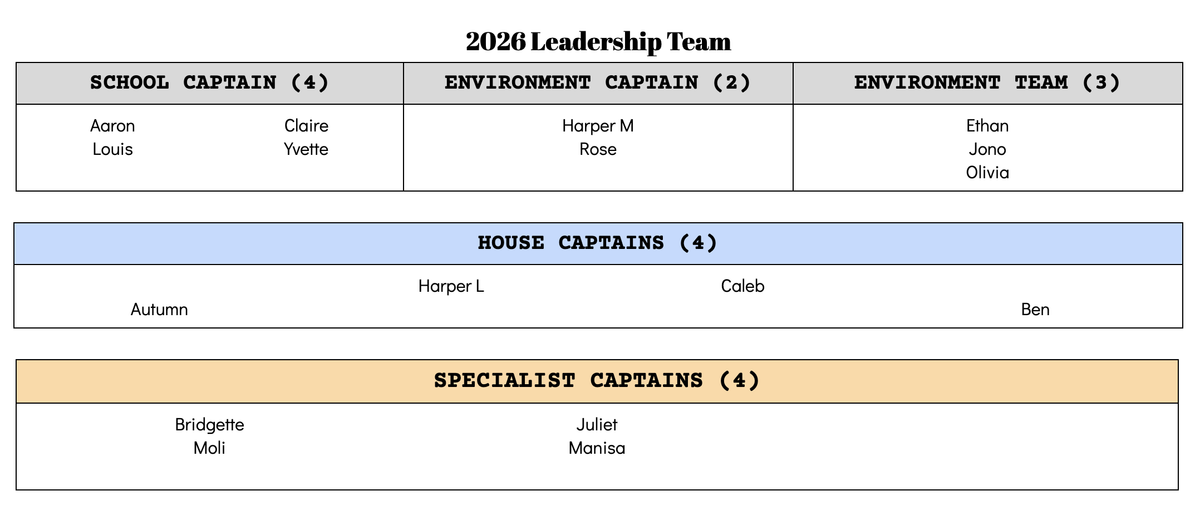This screenshot has height=519, width=1200.
Task: Click on the name Yvette
Action: pos(306,149)
